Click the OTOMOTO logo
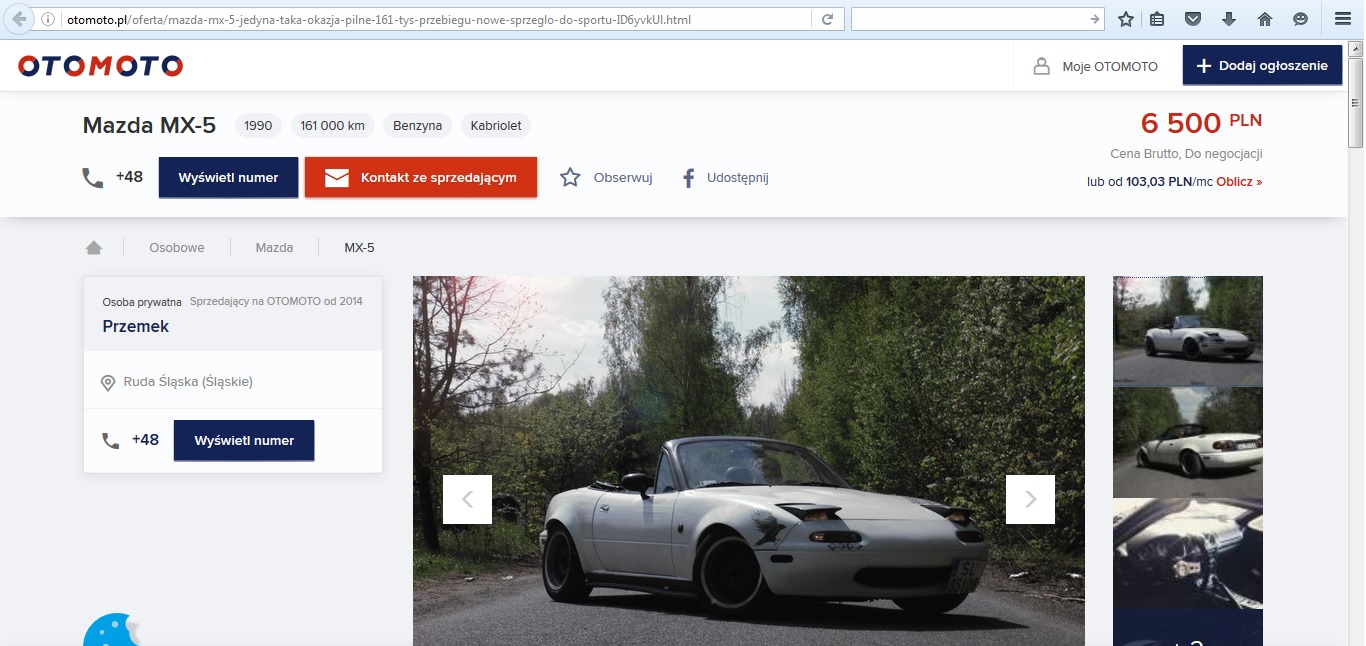Screen dimensions: 1366x646 coord(101,66)
